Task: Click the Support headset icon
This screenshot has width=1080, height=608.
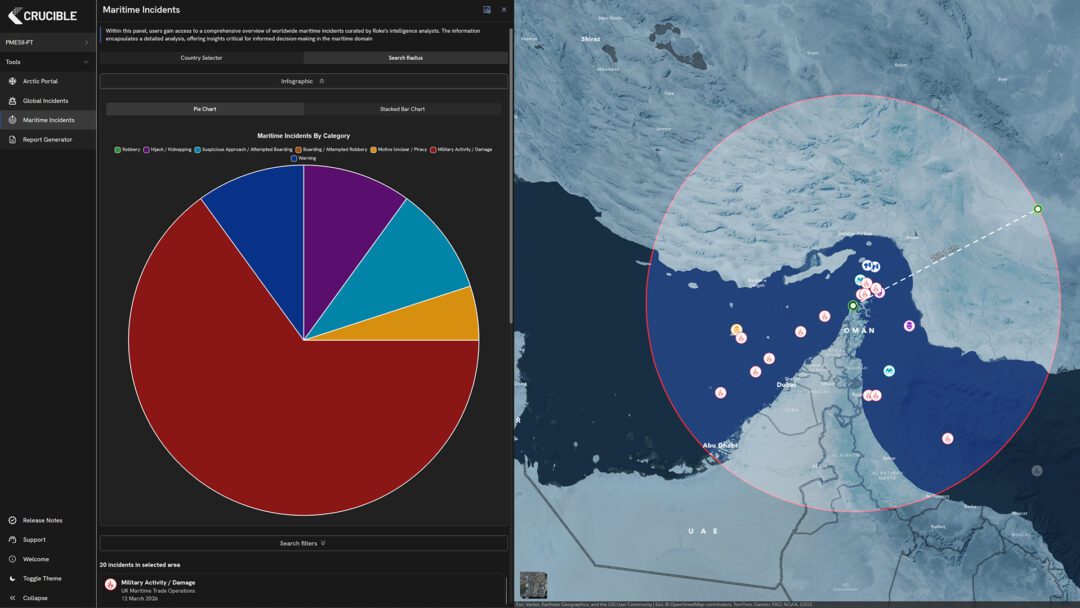Action: pos(13,540)
